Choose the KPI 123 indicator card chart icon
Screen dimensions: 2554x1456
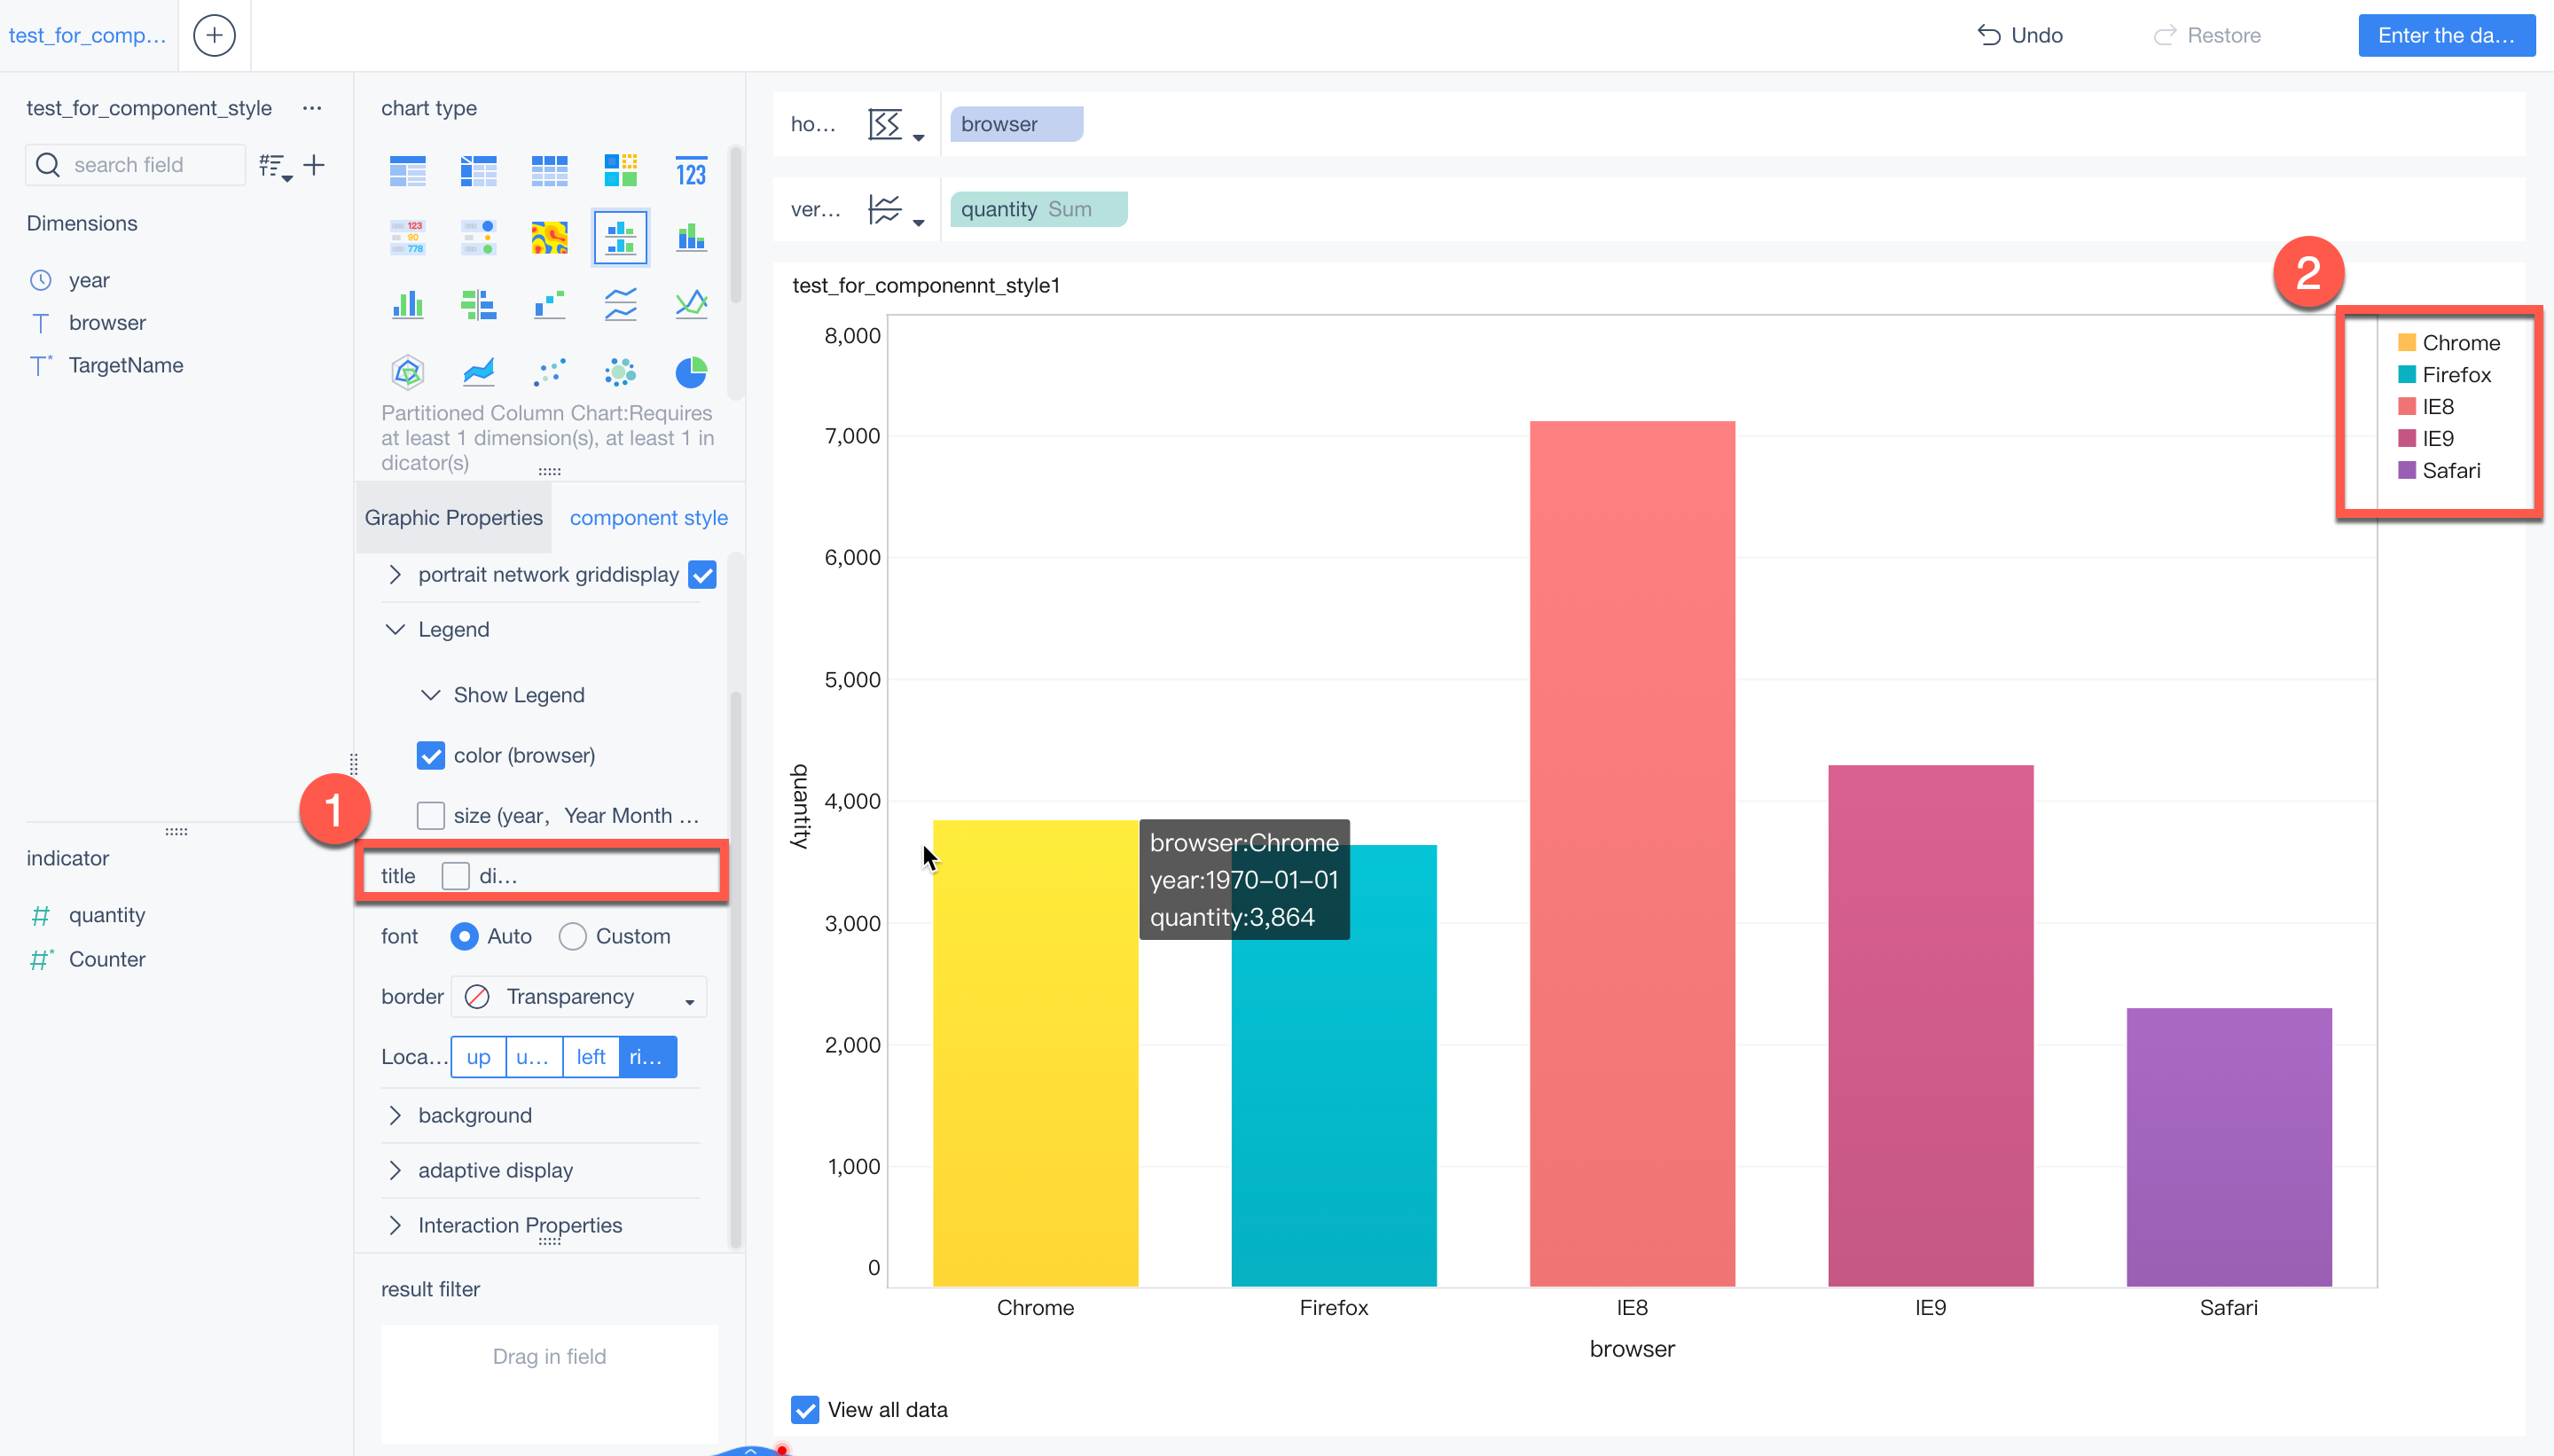coord(691,171)
